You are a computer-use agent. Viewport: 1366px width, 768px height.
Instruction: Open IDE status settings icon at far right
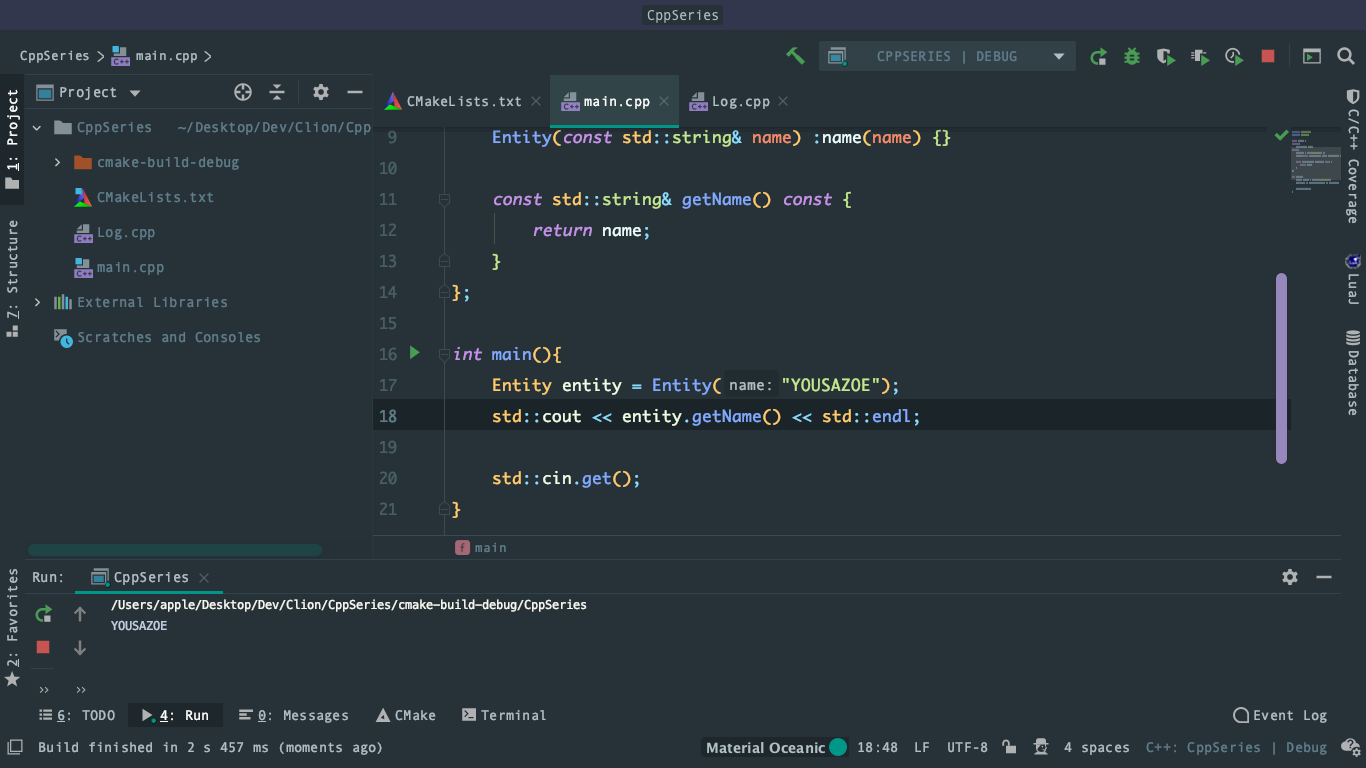pos(1350,747)
